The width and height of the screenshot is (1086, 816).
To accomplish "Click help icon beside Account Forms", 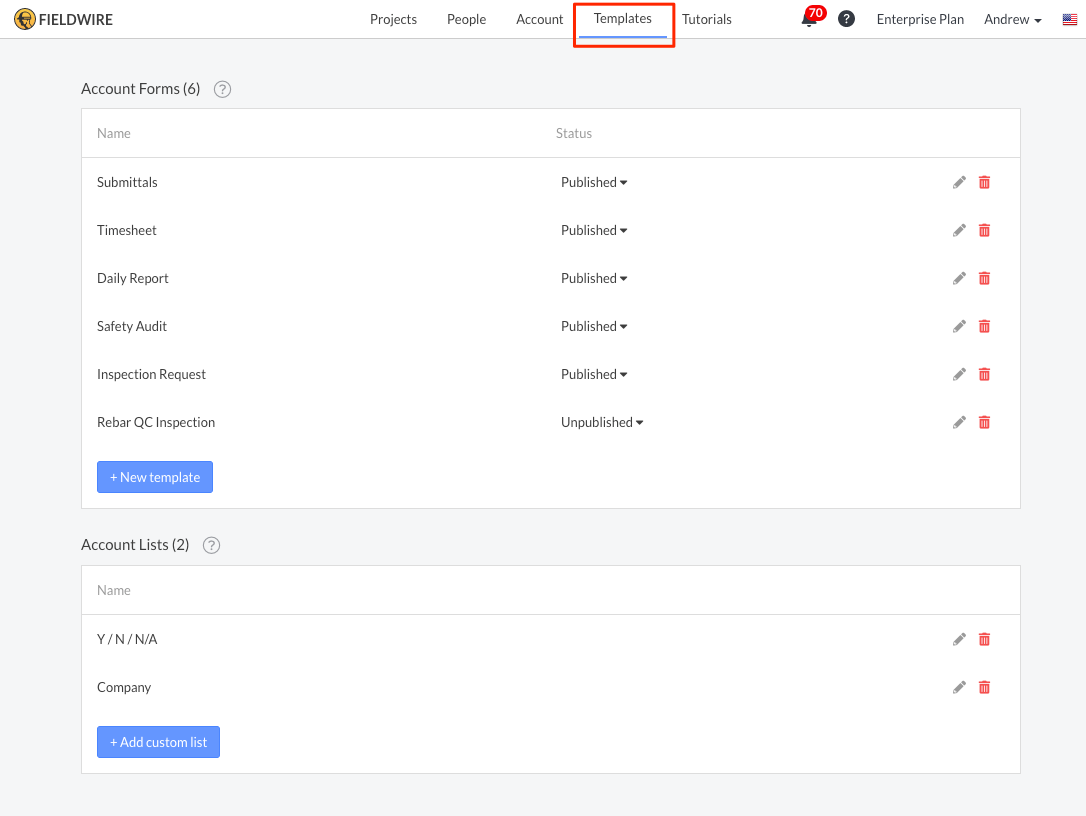I will click(x=223, y=89).
